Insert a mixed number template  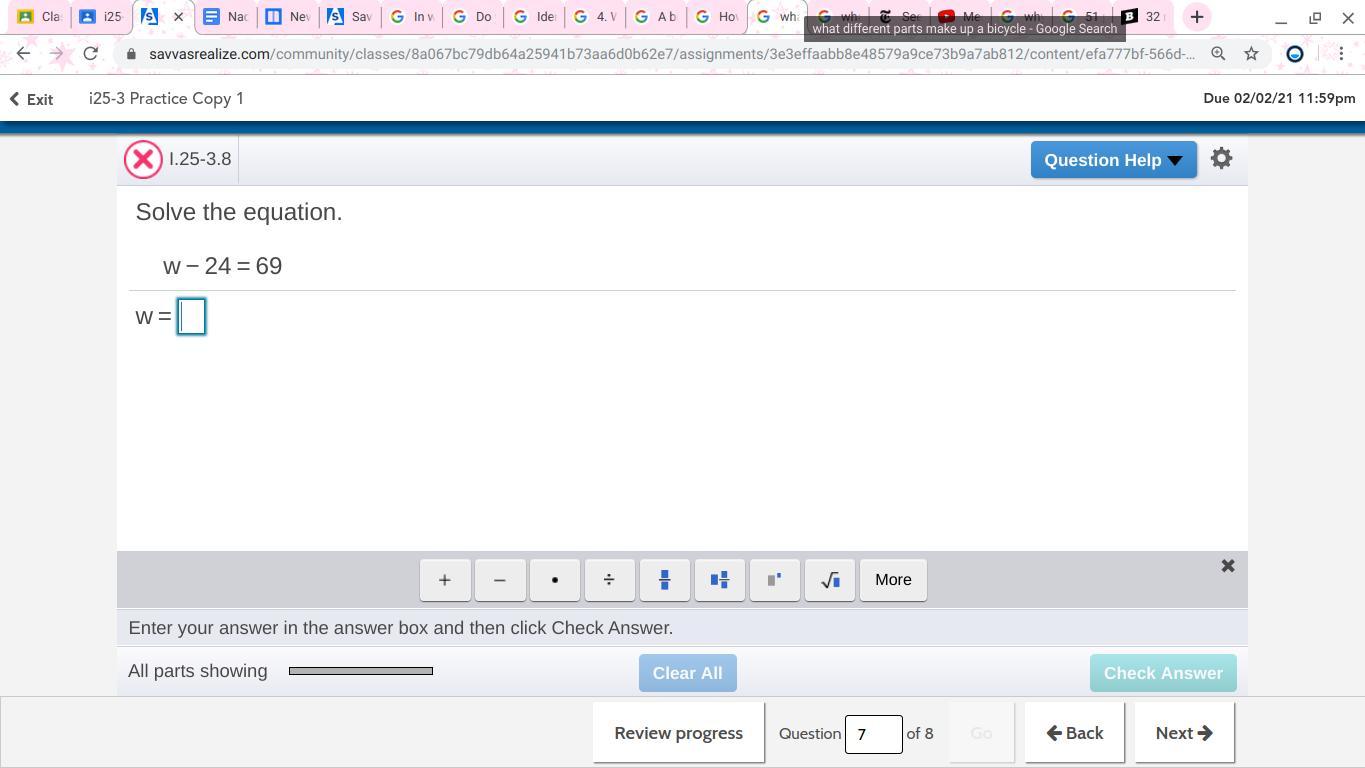coord(719,580)
